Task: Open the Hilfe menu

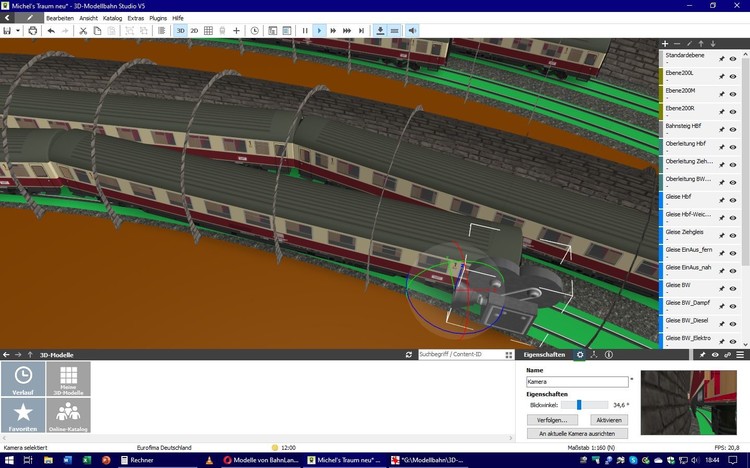Action: pyautogui.click(x=178, y=18)
